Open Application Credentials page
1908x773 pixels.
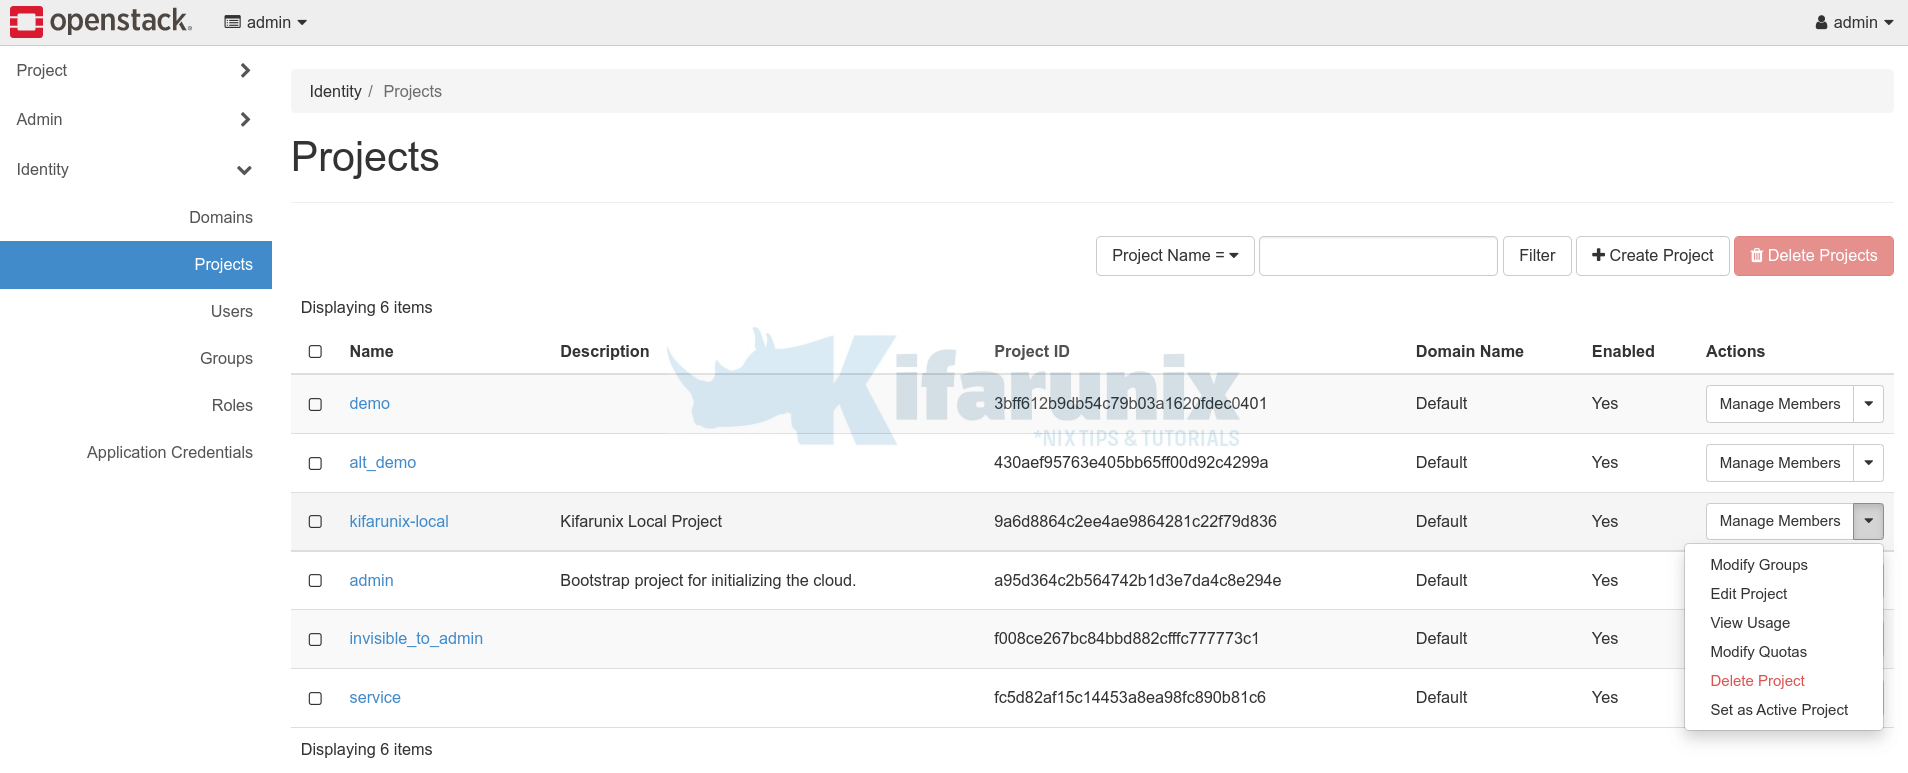[x=170, y=452]
